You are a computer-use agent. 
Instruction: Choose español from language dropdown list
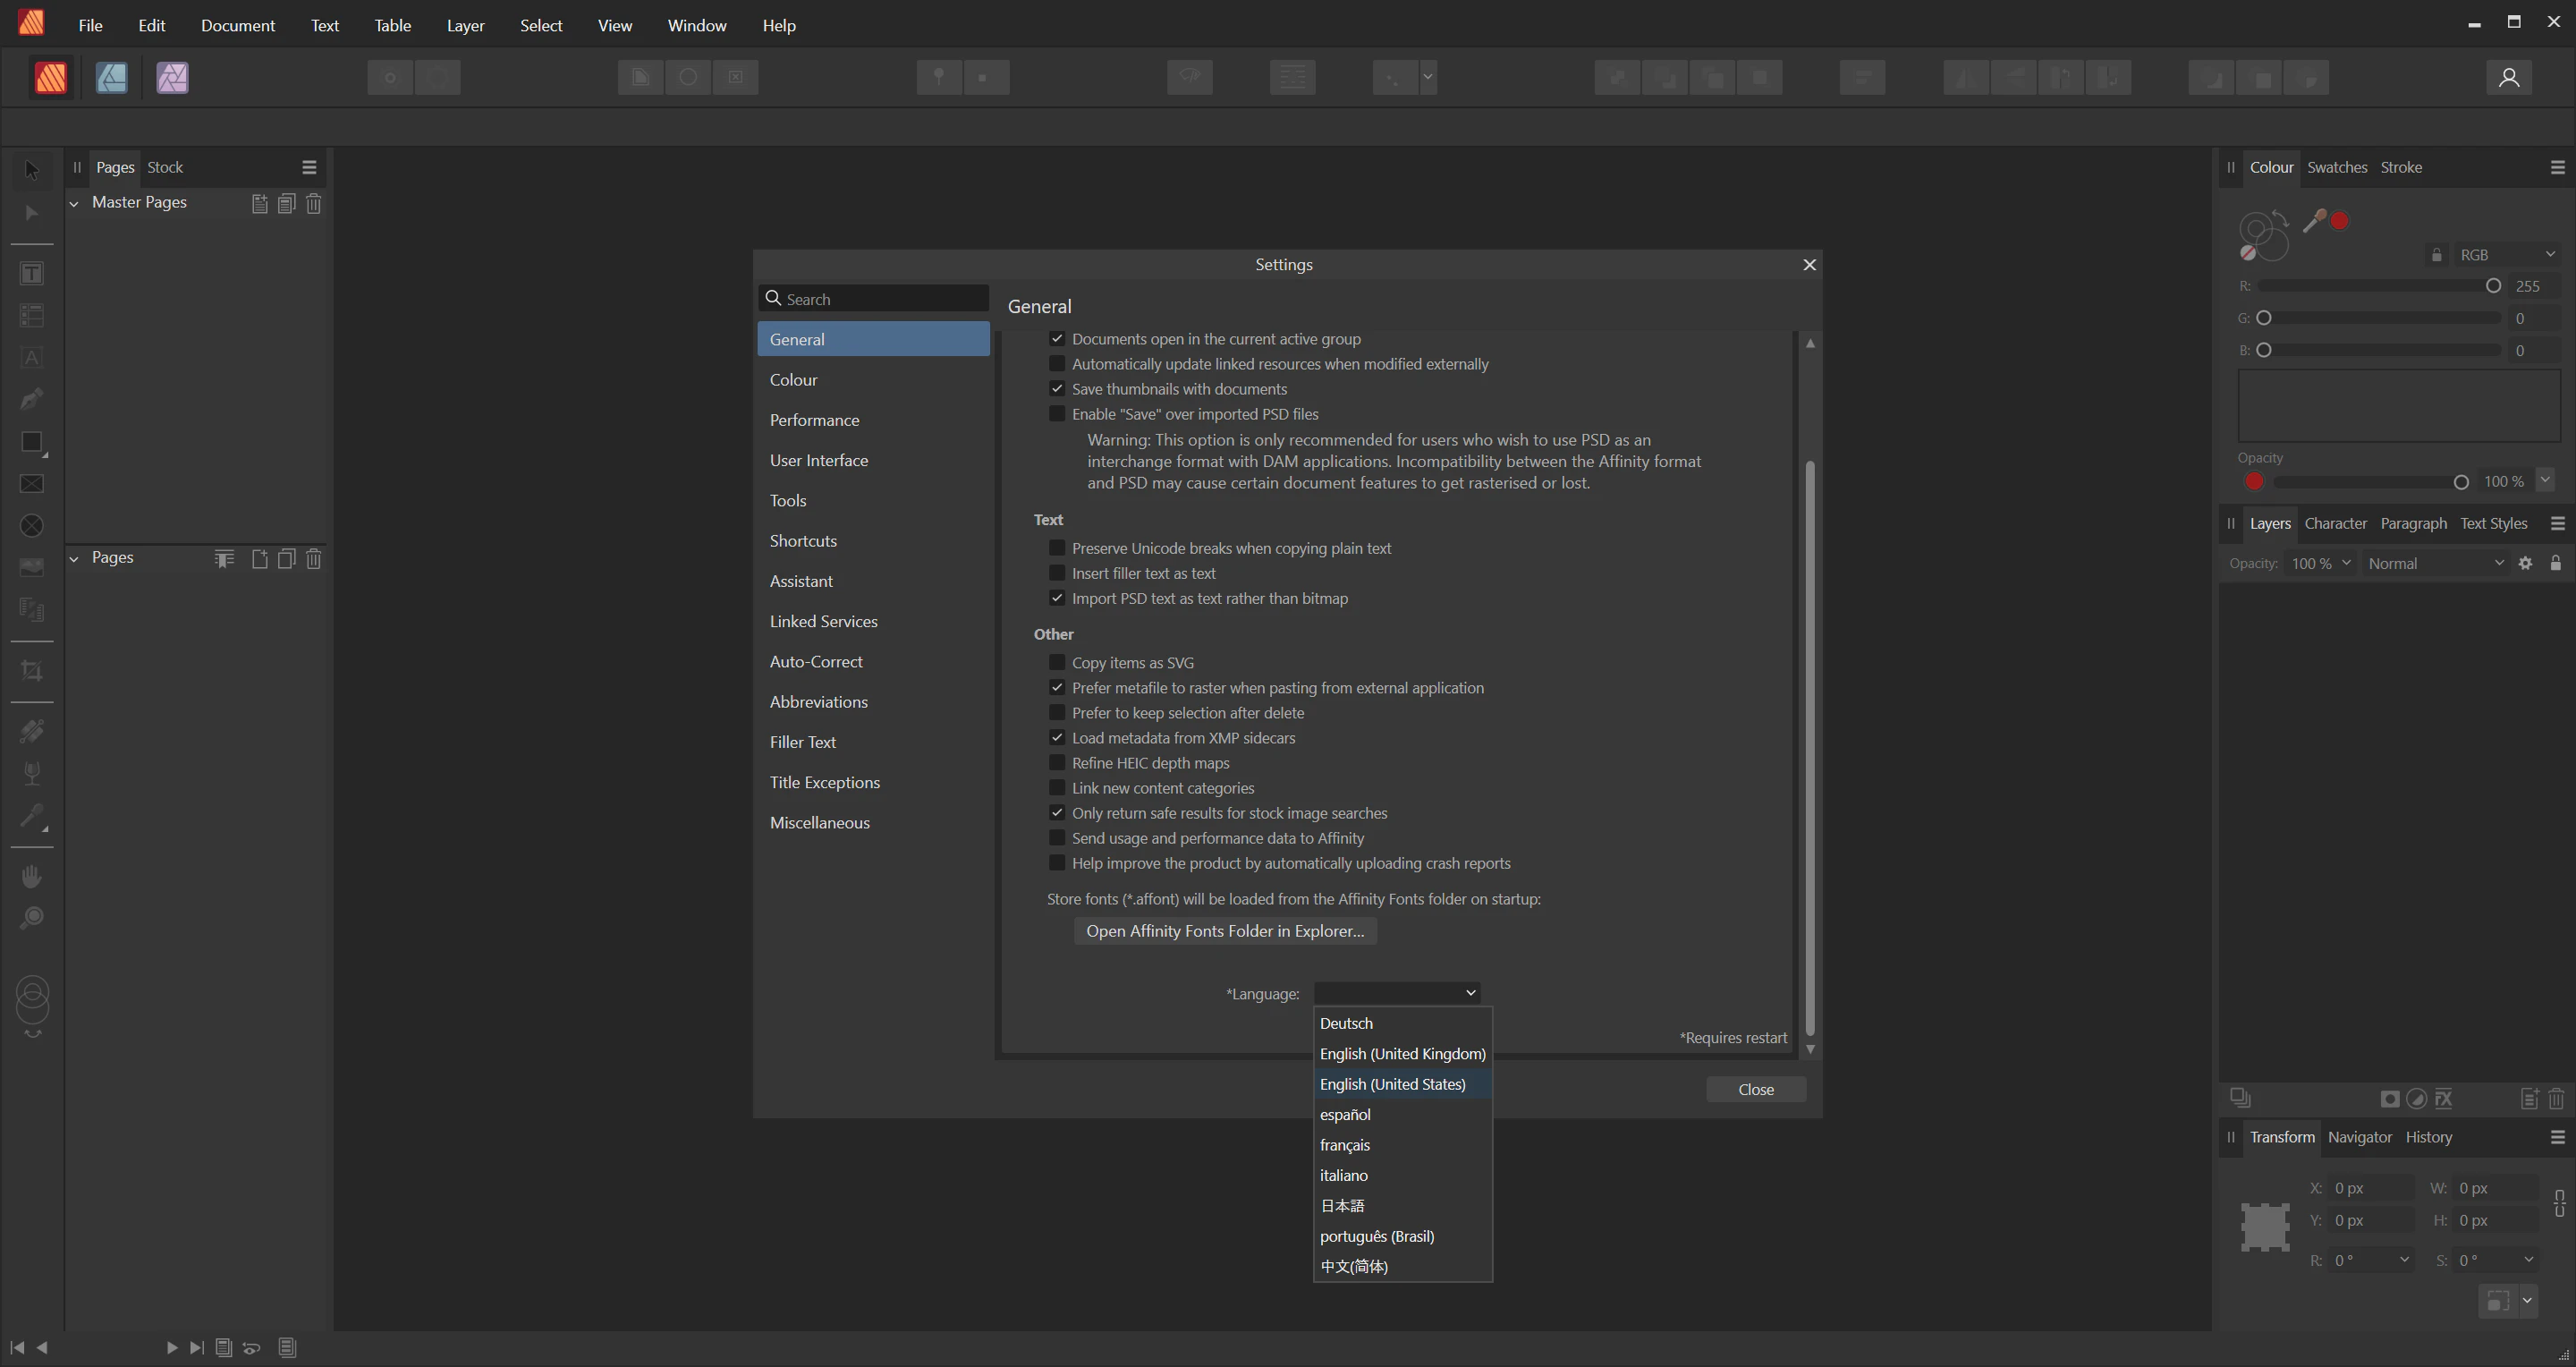(x=1345, y=1114)
